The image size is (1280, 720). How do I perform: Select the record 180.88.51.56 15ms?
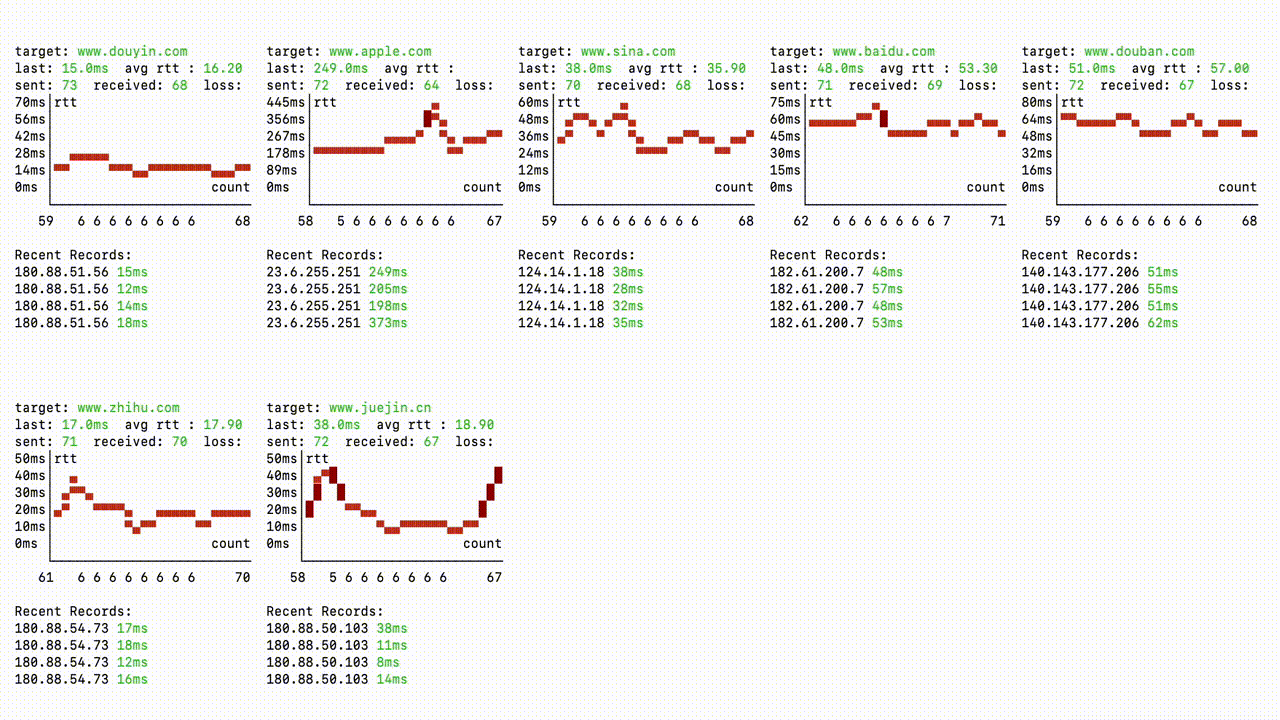click(x=81, y=272)
